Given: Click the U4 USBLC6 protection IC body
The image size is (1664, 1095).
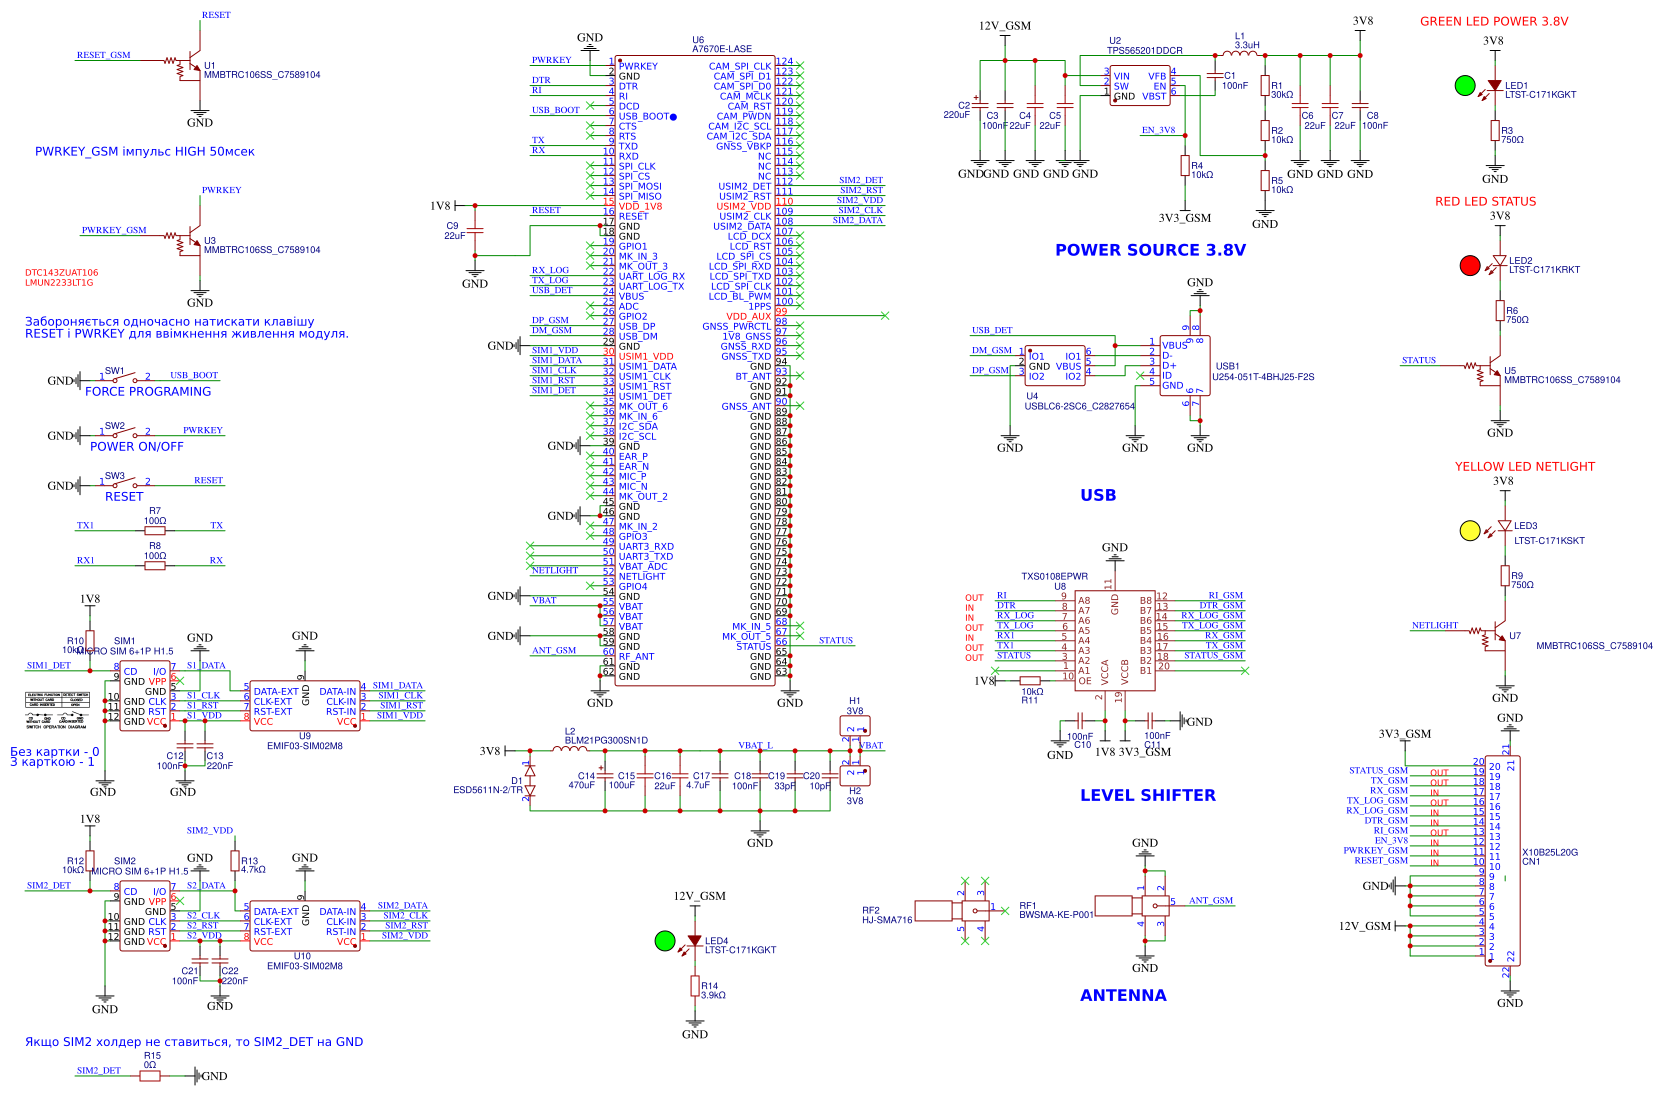Looking at the screenshot, I should point(1055,365).
